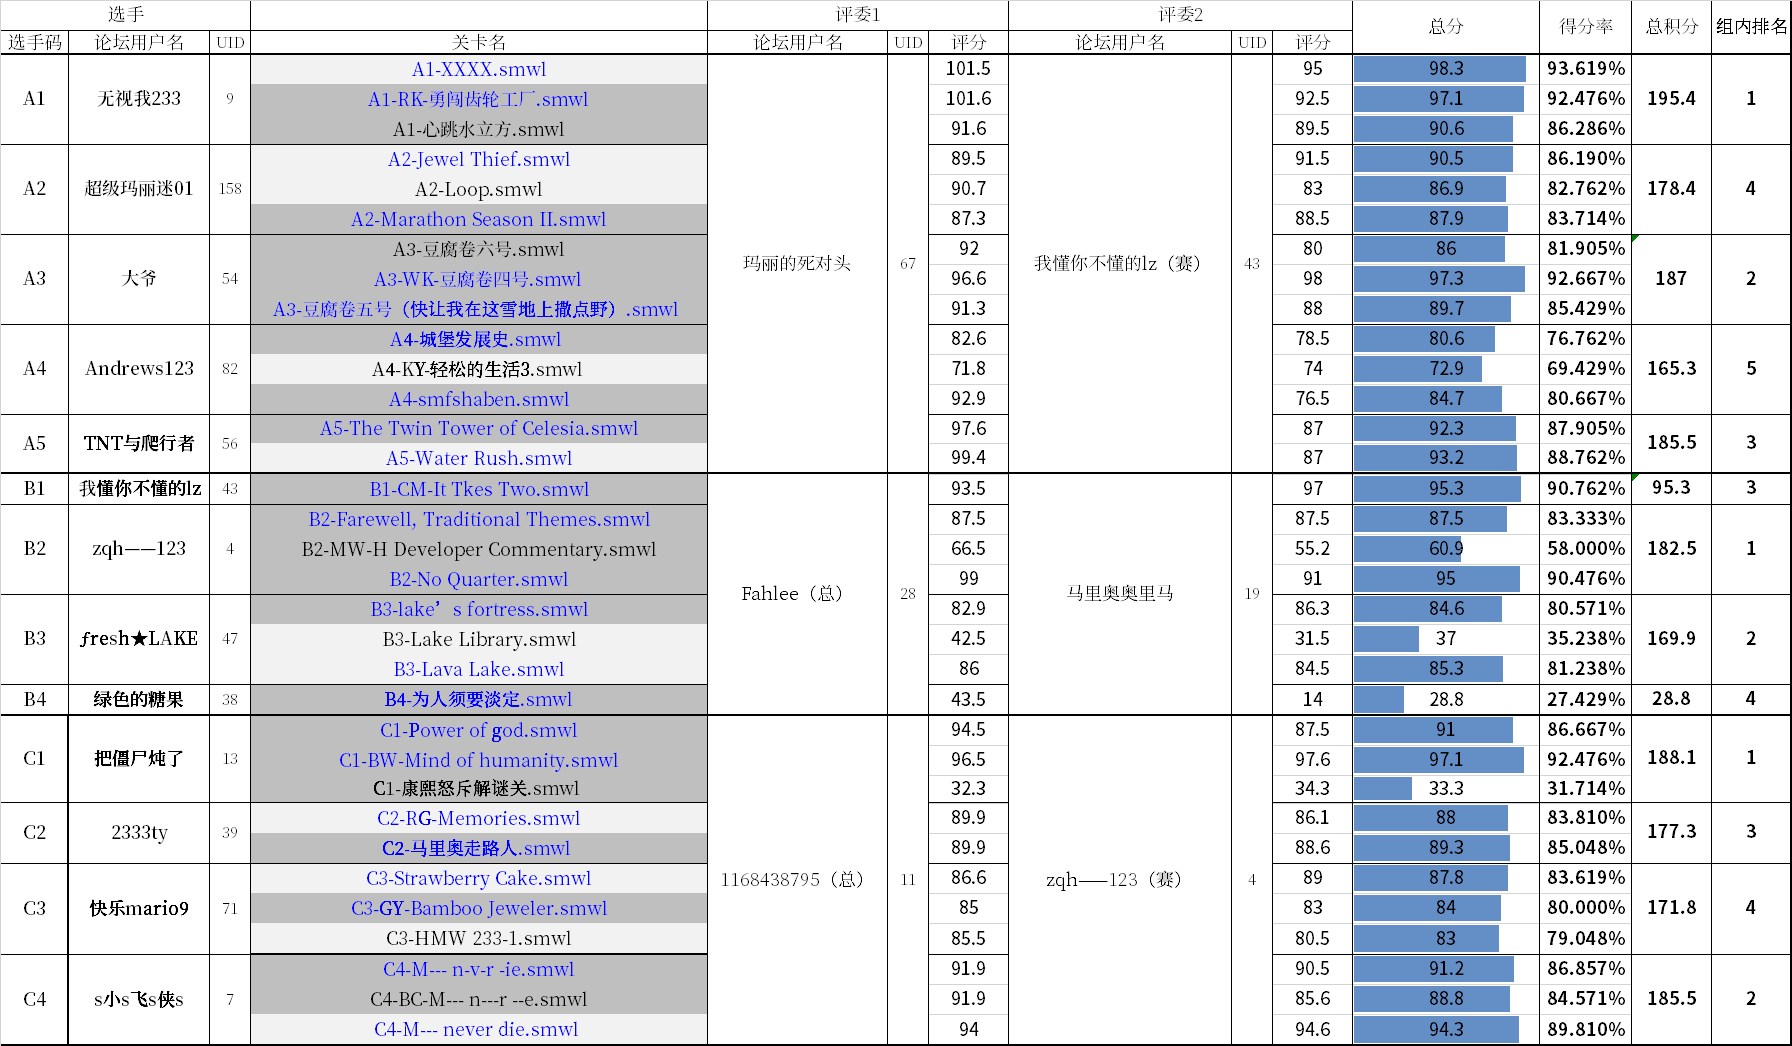1792x1046 pixels.
Task: Open the B4-为人须要淡定.smwl link
Action: [x=478, y=699]
